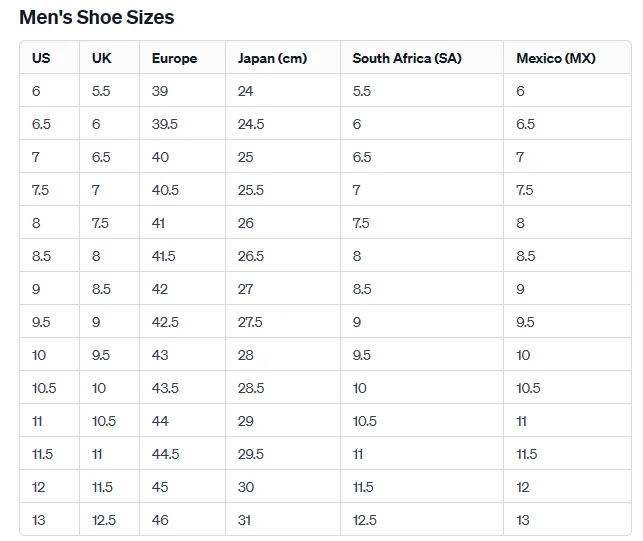Select the US column header
Viewport: 643px width, 541px height.
tap(41, 58)
